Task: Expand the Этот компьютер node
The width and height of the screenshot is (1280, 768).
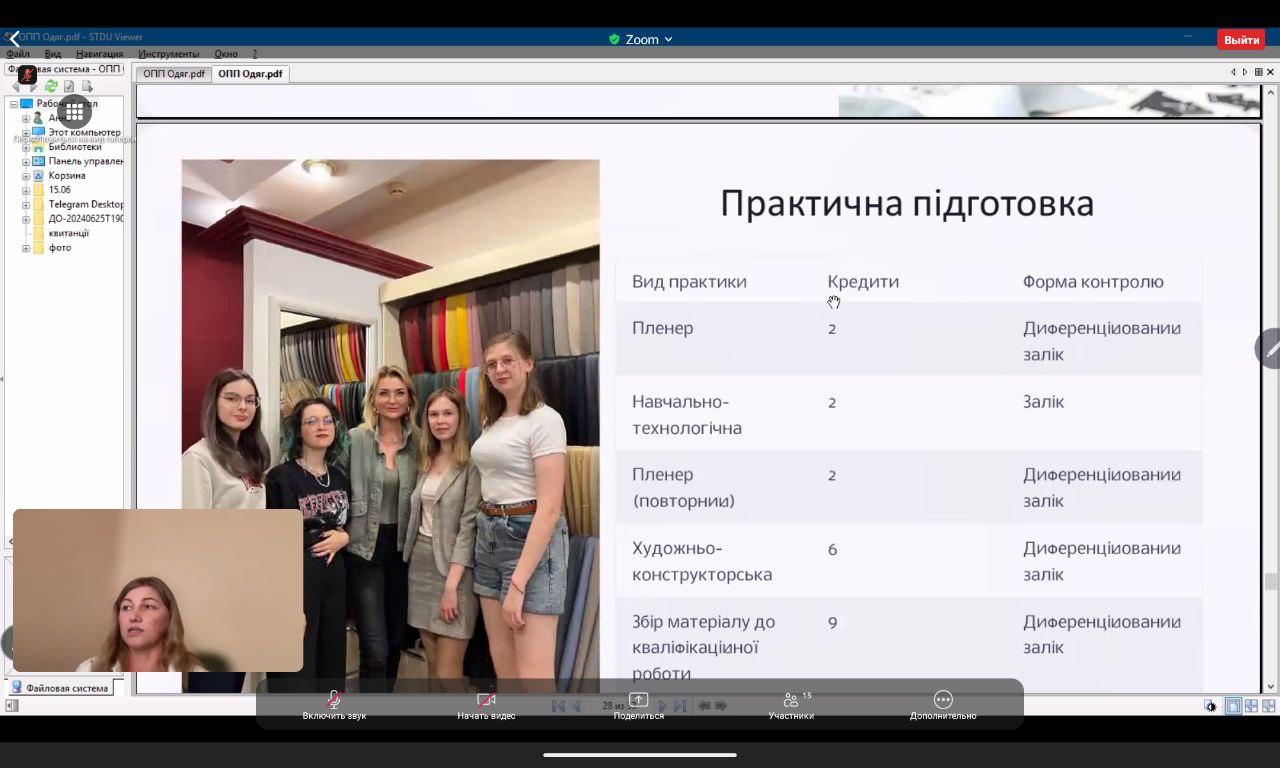Action: 26,132
